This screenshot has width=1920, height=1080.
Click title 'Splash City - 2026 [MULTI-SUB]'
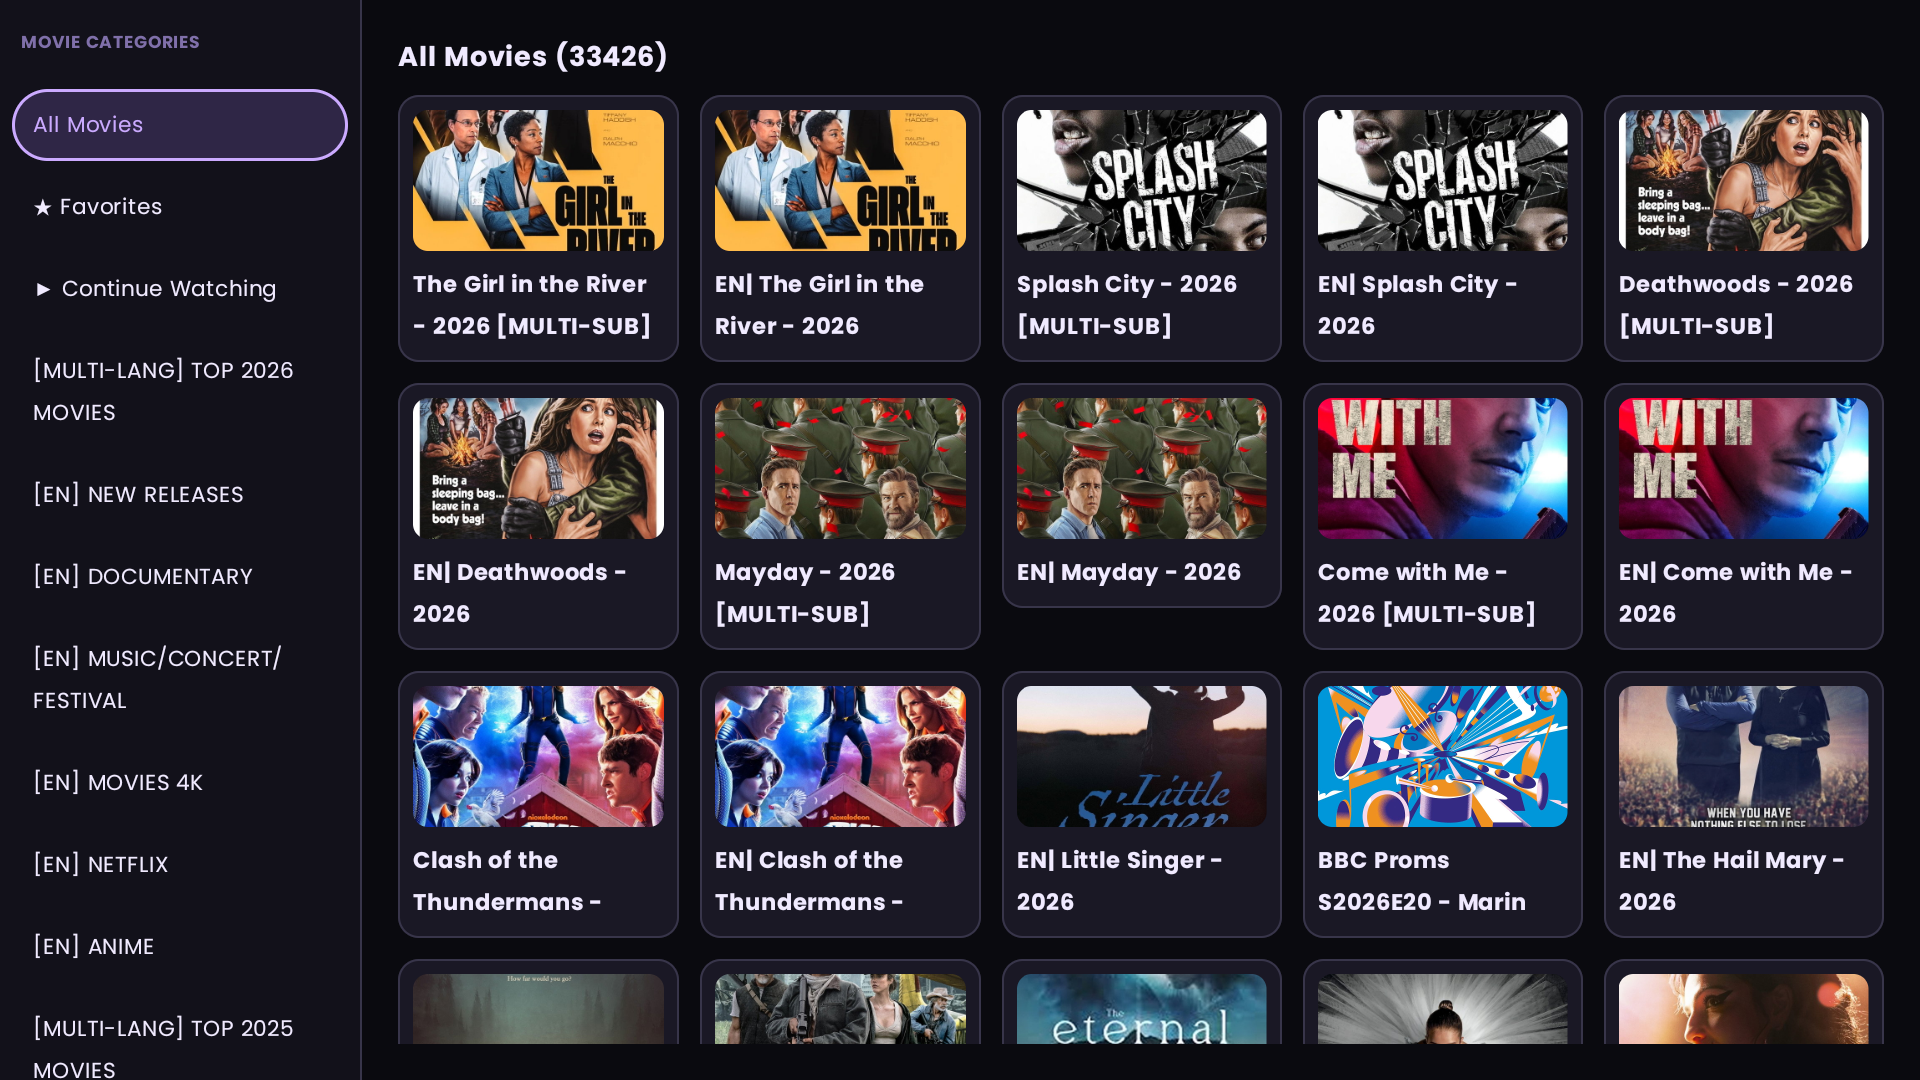coord(1127,305)
